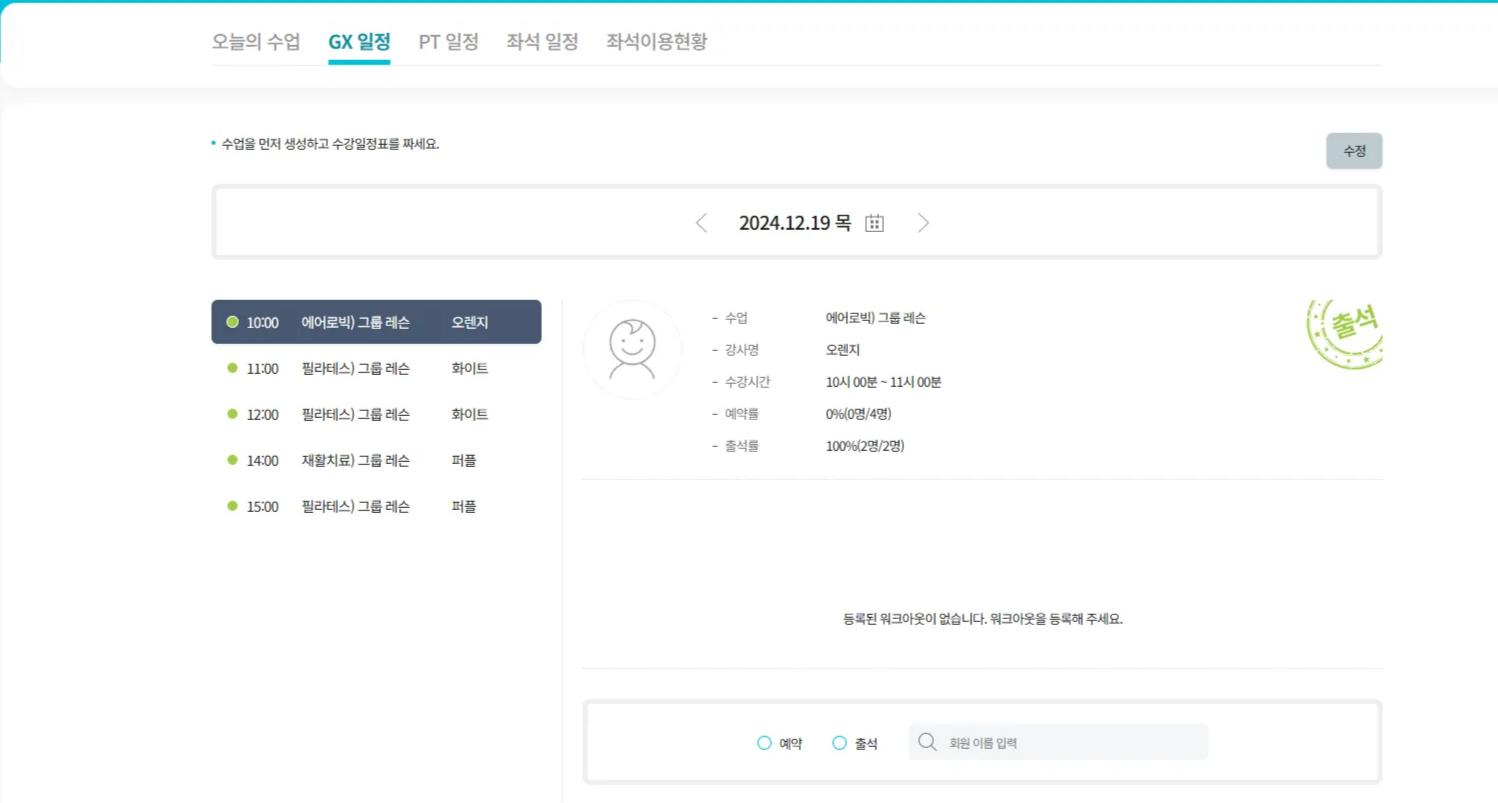The height and width of the screenshot is (803, 1498).
Task: Click class name 에어로빅) 그룹 레슨 in details
Action: tap(876, 318)
